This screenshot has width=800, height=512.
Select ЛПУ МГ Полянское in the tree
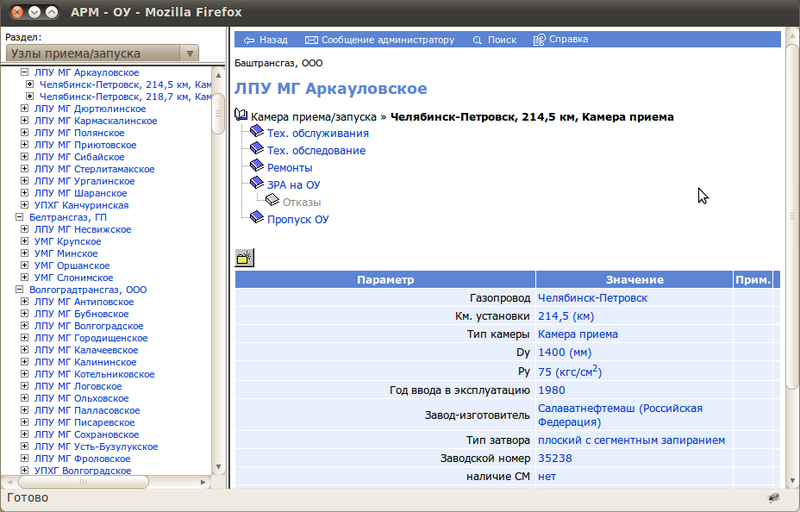tap(79, 133)
